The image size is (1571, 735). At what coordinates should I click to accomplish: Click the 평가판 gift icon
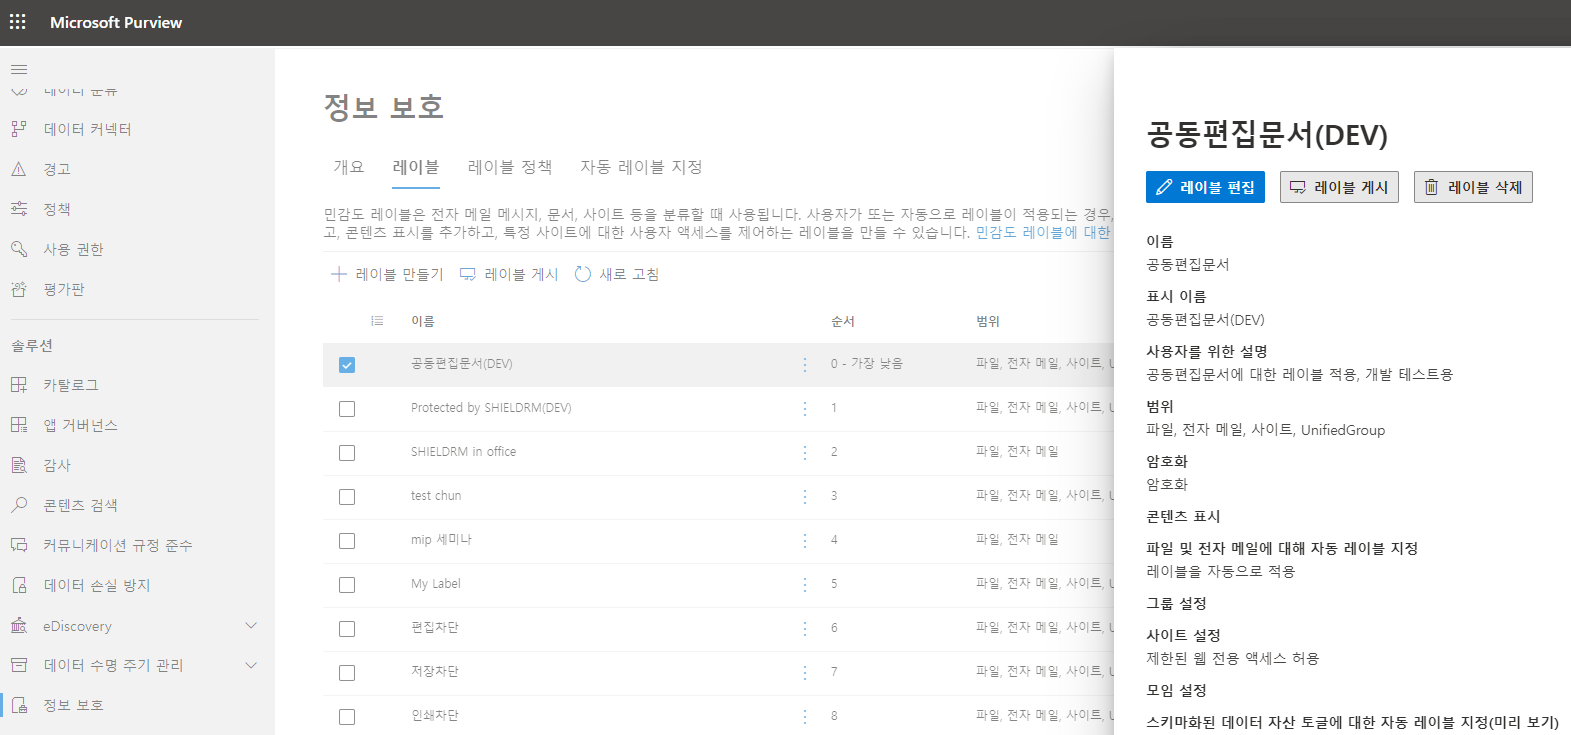[x=19, y=289]
